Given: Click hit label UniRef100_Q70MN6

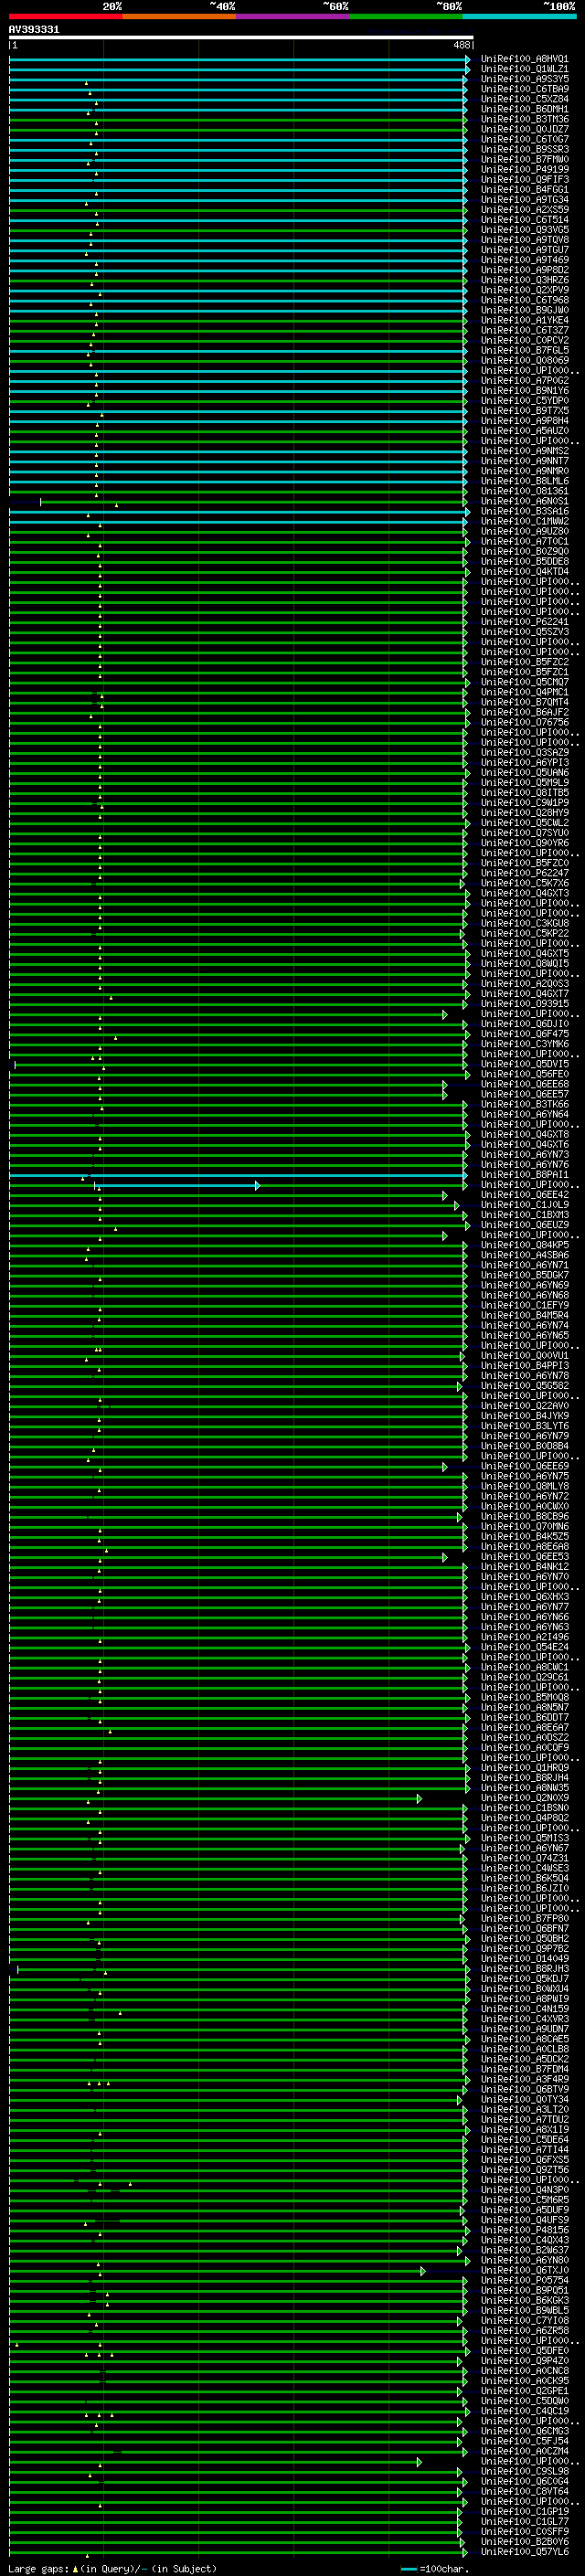Looking at the screenshot, I should [525, 1527].
